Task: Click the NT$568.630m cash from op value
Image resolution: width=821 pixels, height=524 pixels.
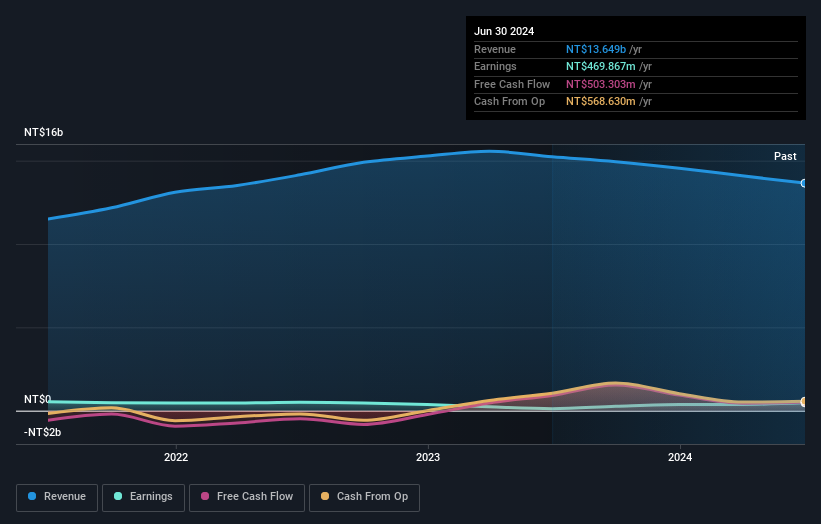Action: click(x=601, y=102)
